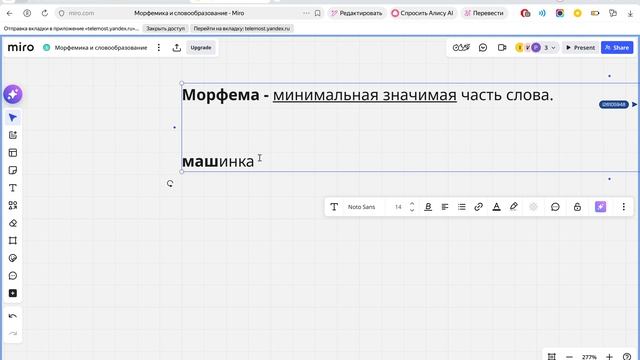Click the Перевести button
The width and height of the screenshot is (640, 360).
[x=484, y=13]
